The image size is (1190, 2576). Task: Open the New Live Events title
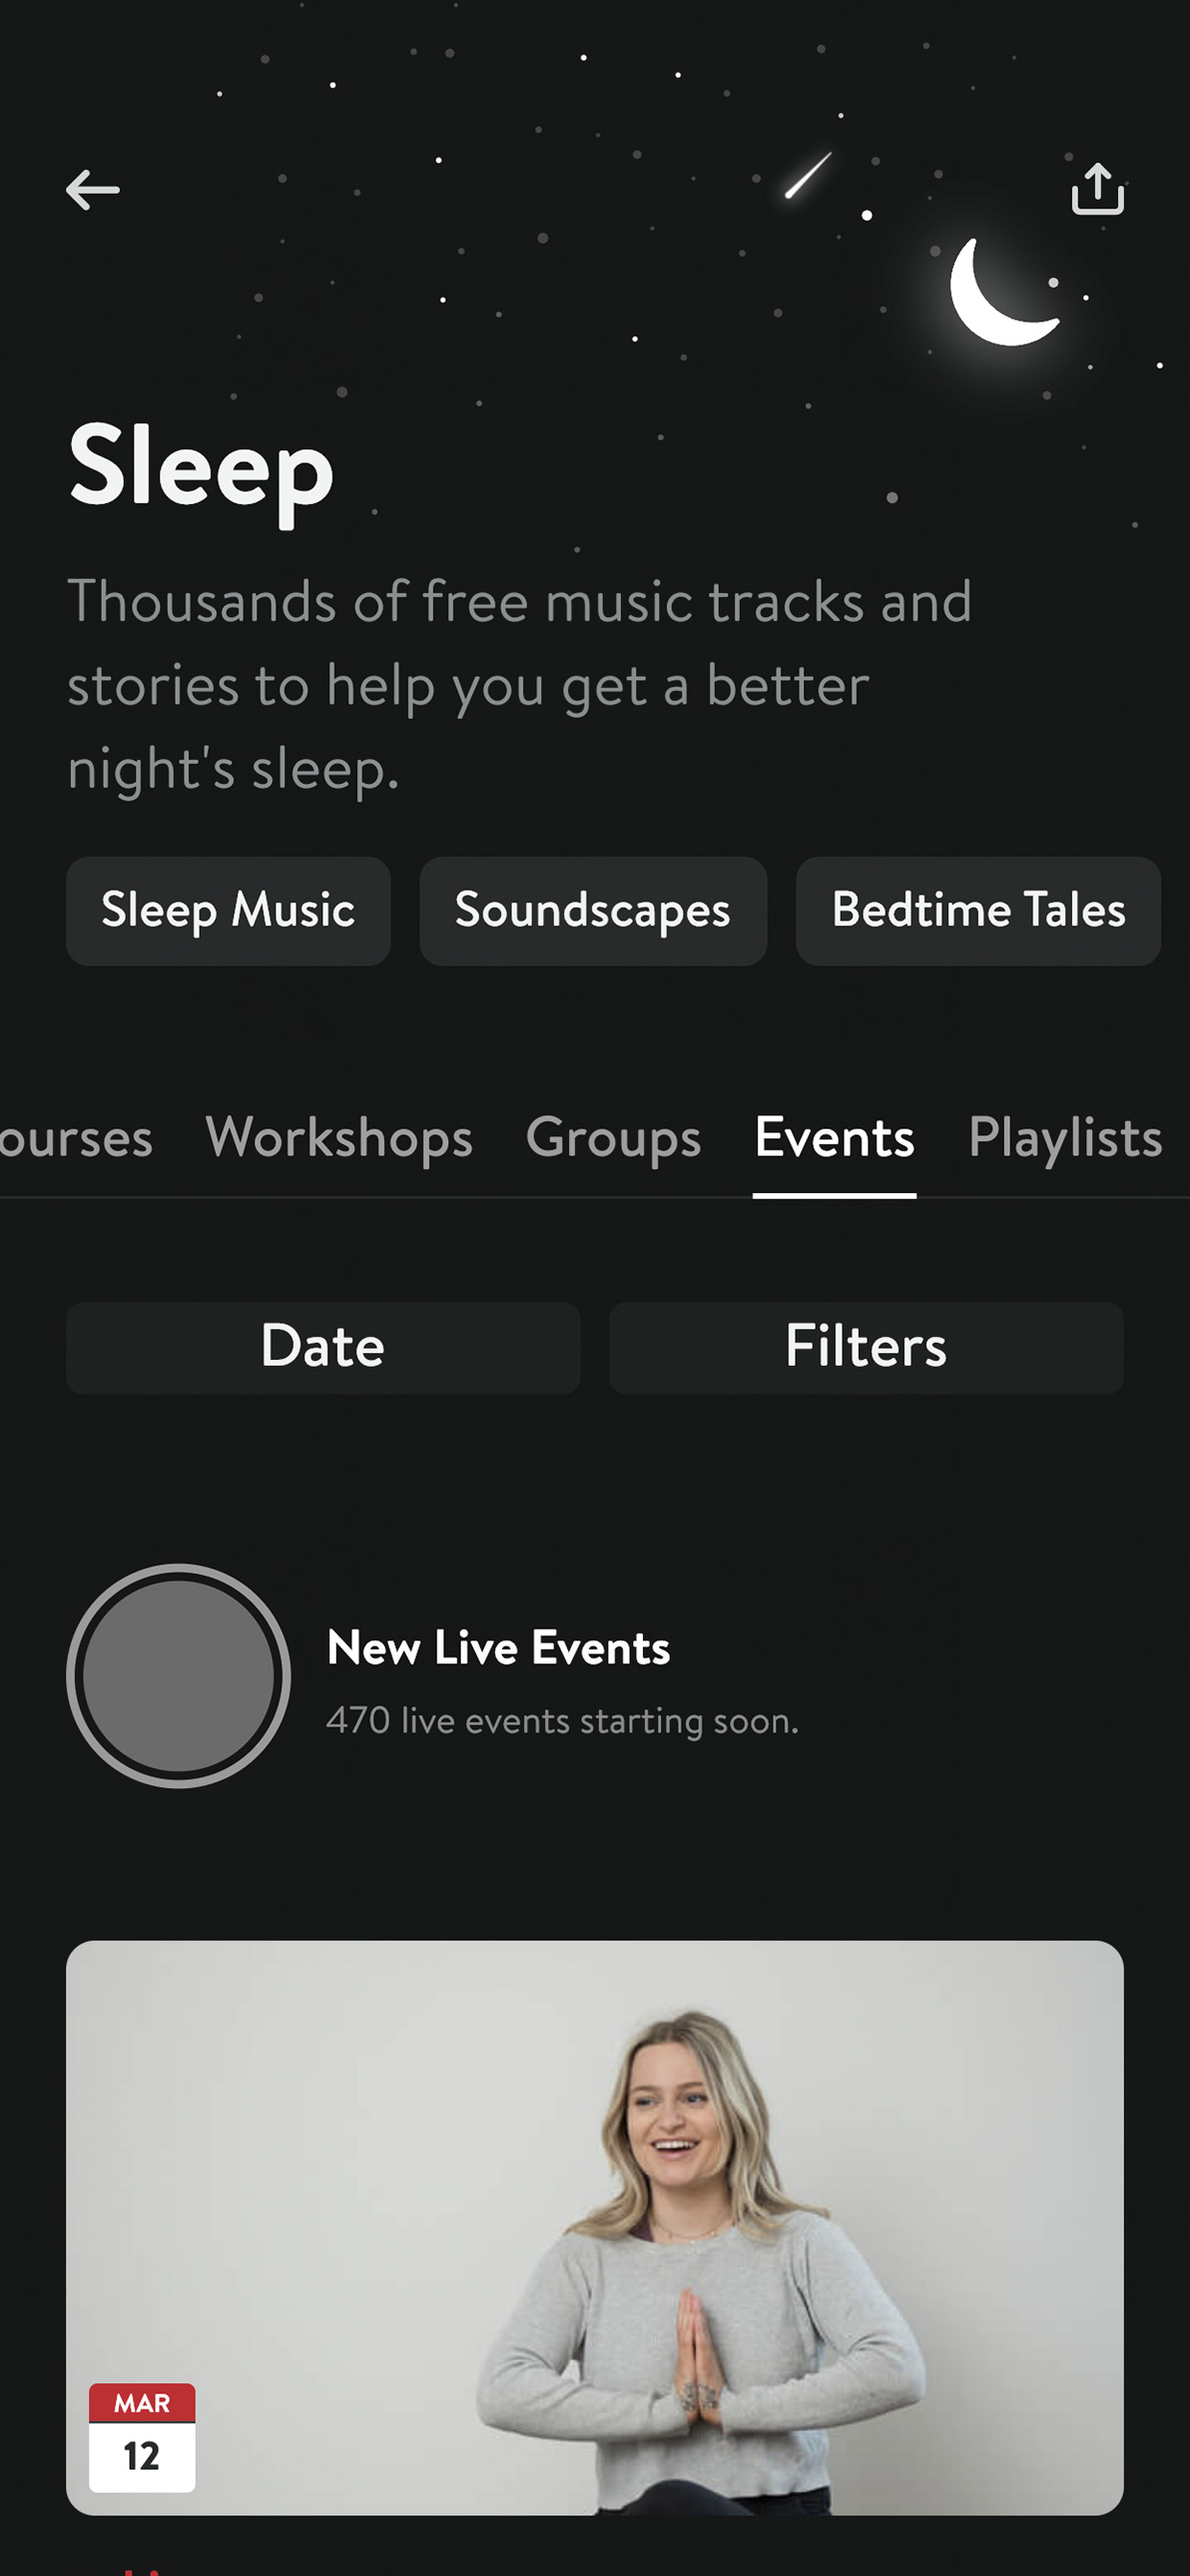tap(498, 1647)
